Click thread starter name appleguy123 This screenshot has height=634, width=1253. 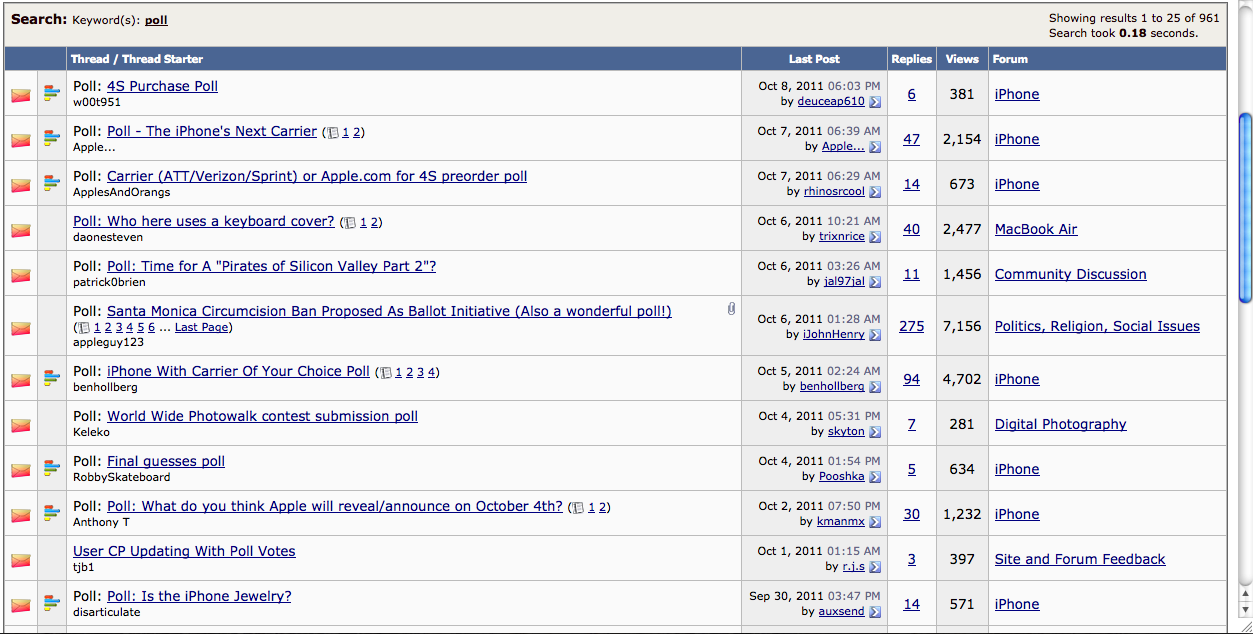coord(108,342)
